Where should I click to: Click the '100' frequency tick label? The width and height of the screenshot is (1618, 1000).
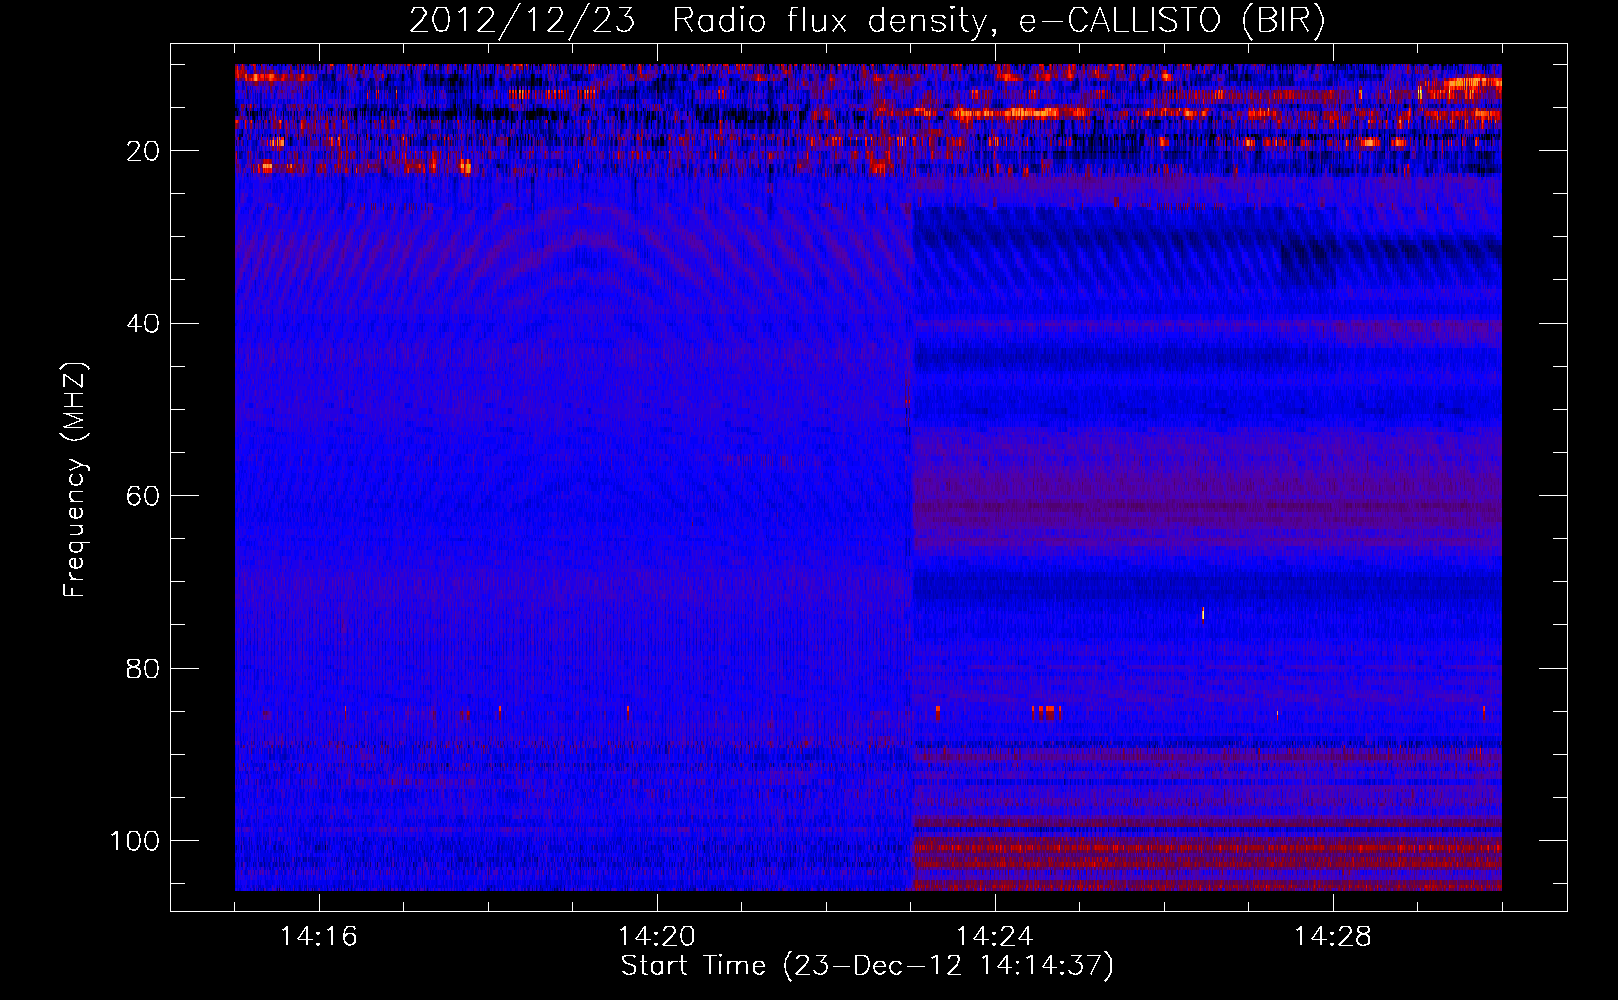(134, 841)
